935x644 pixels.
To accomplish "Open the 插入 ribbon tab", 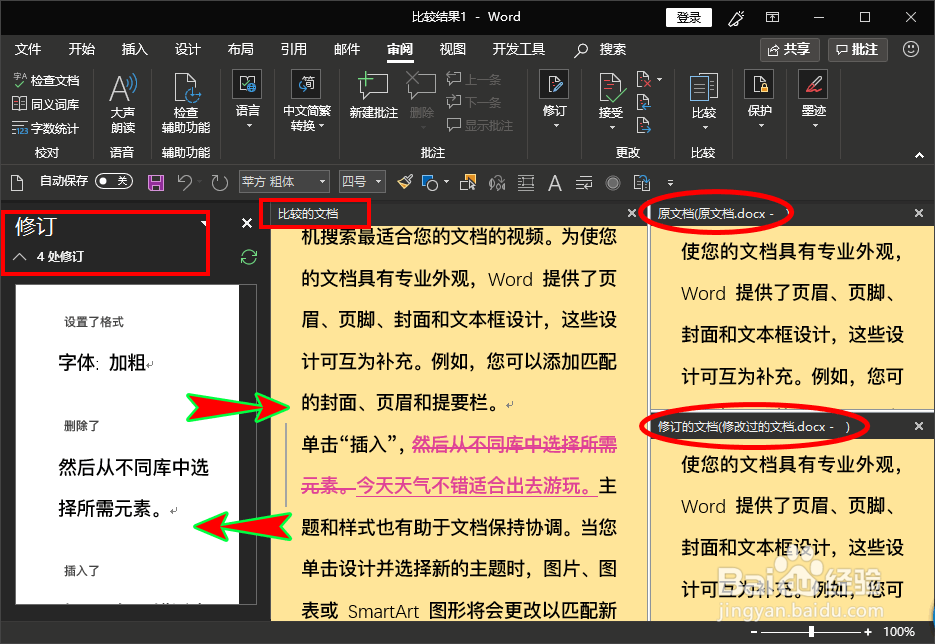I will point(135,48).
